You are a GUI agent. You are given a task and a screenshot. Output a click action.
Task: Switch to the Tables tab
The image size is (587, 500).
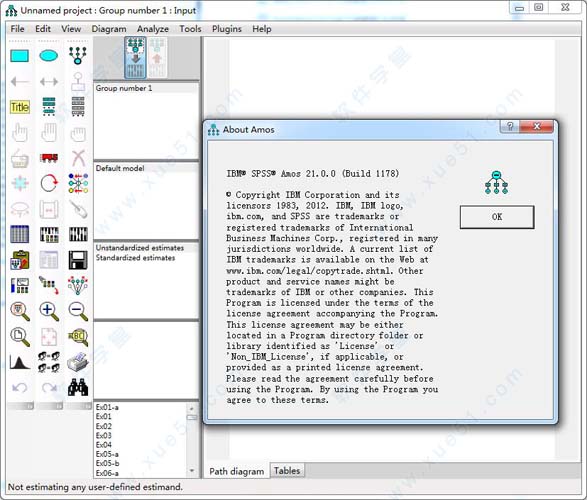287,471
